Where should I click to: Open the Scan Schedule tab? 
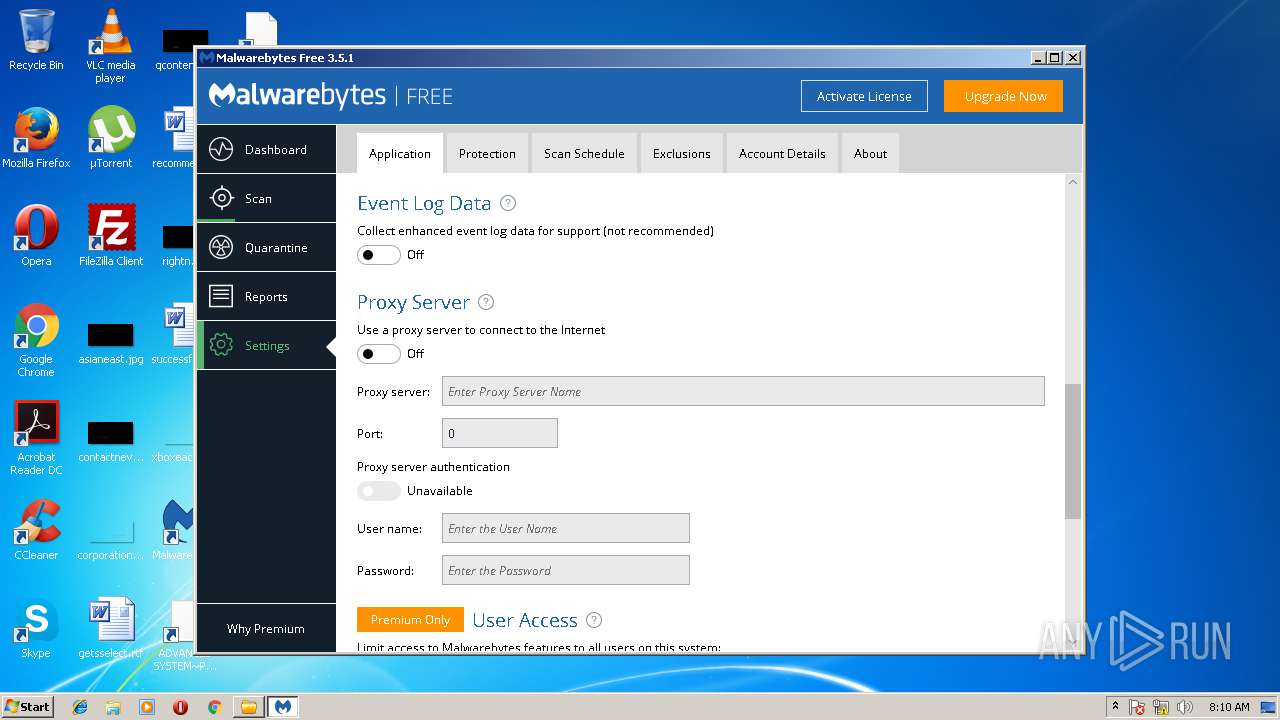point(584,154)
